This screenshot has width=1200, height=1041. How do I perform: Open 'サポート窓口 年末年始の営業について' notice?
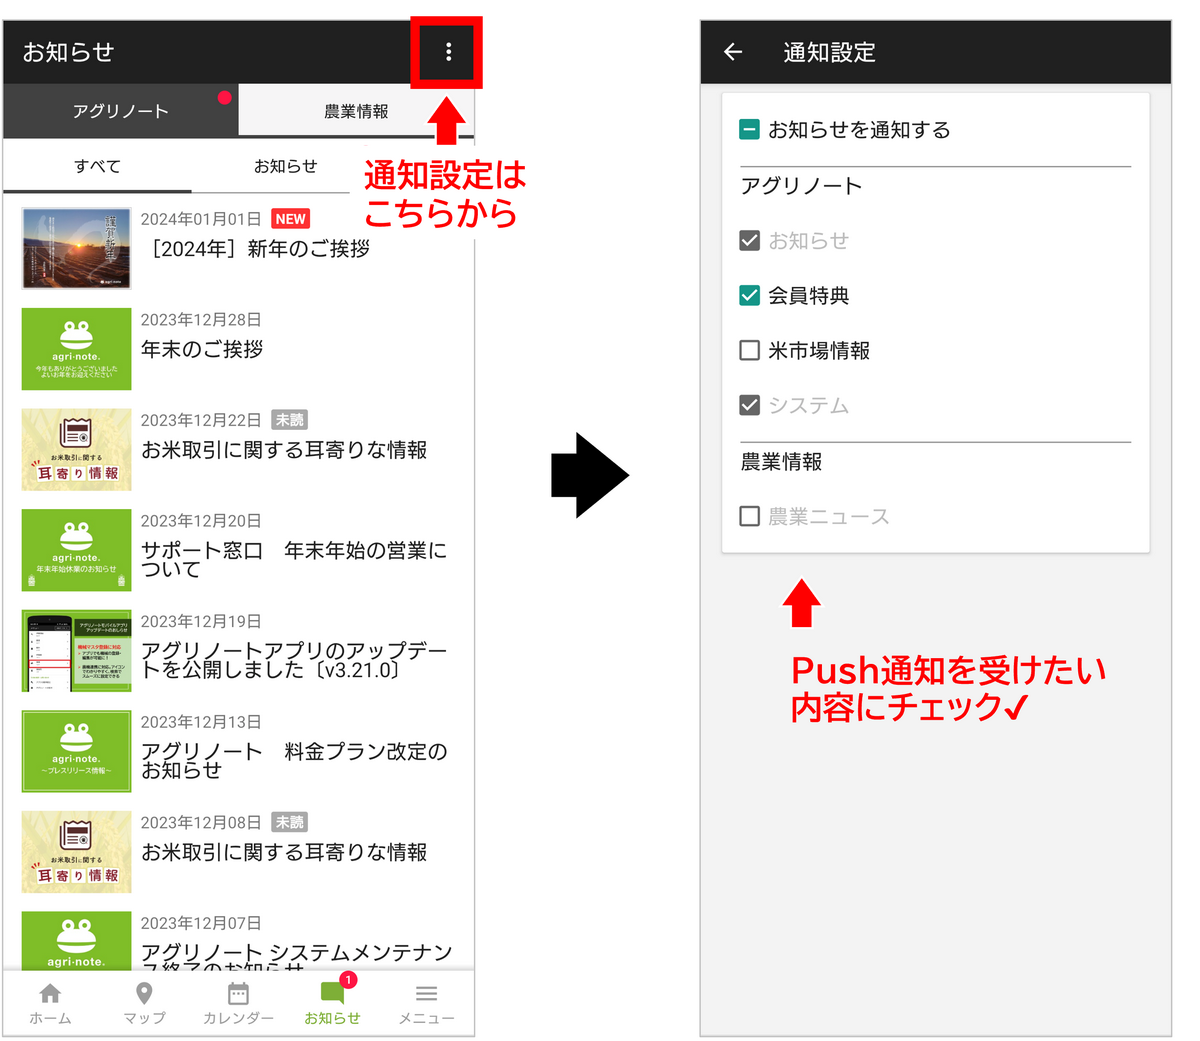coord(294,560)
